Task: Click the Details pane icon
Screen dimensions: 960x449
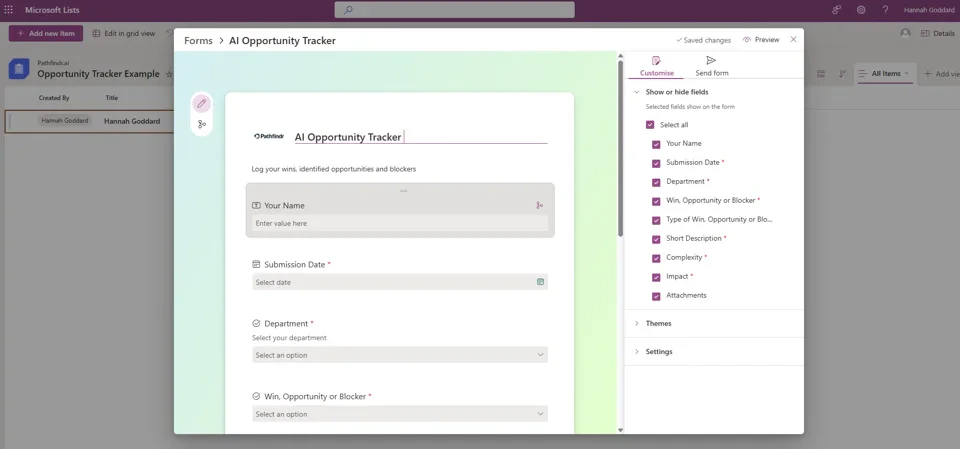Action: click(x=926, y=33)
